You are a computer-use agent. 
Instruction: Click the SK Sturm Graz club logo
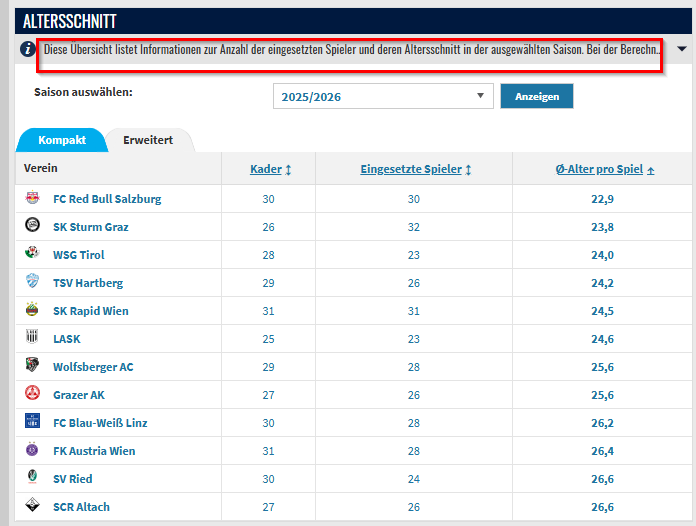point(32,226)
